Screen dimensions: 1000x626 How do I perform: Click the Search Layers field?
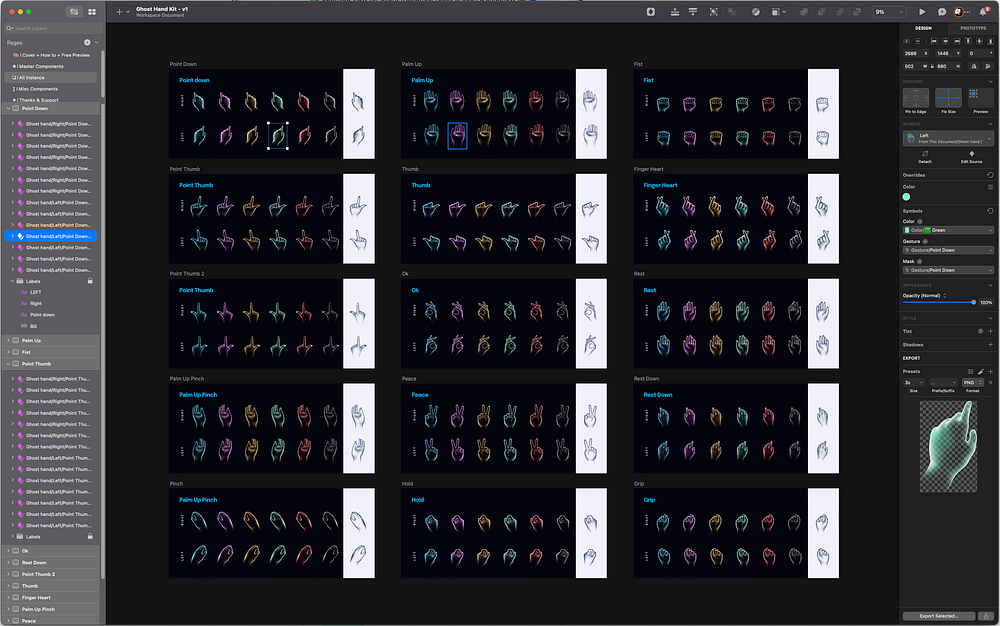pos(53,28)
